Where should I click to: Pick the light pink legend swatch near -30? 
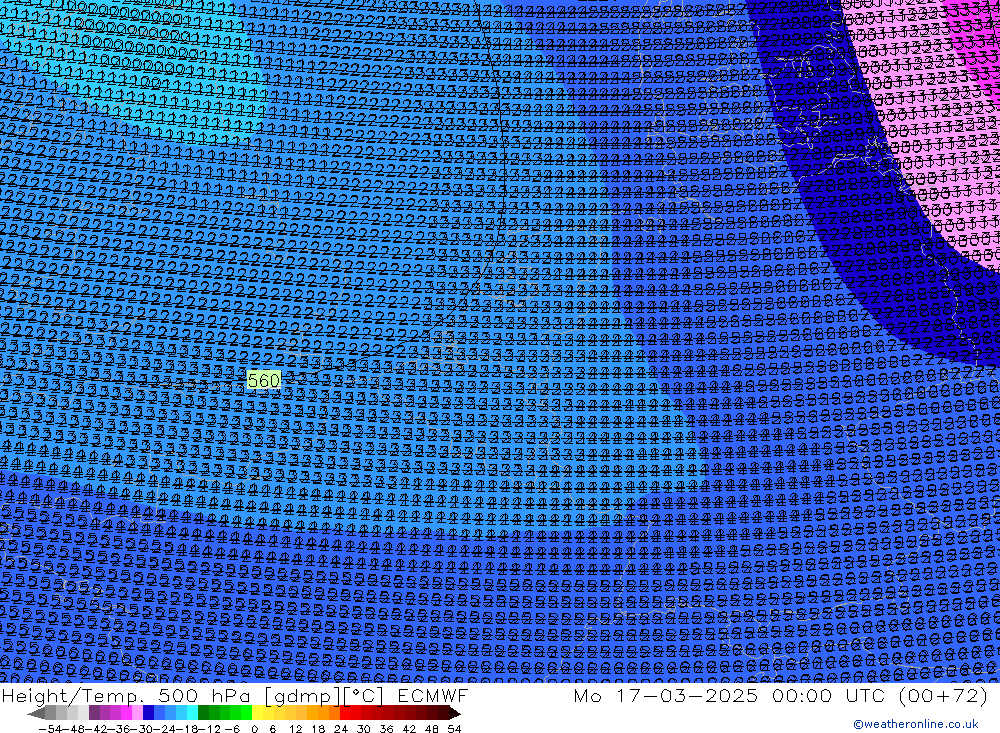(x=137, y=713)
